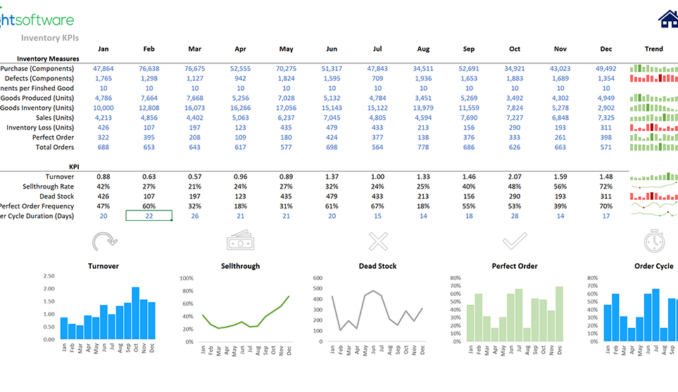Click the Order Cycle stopwatch icon
Viewport: 678px width, 392px height.
654,241
